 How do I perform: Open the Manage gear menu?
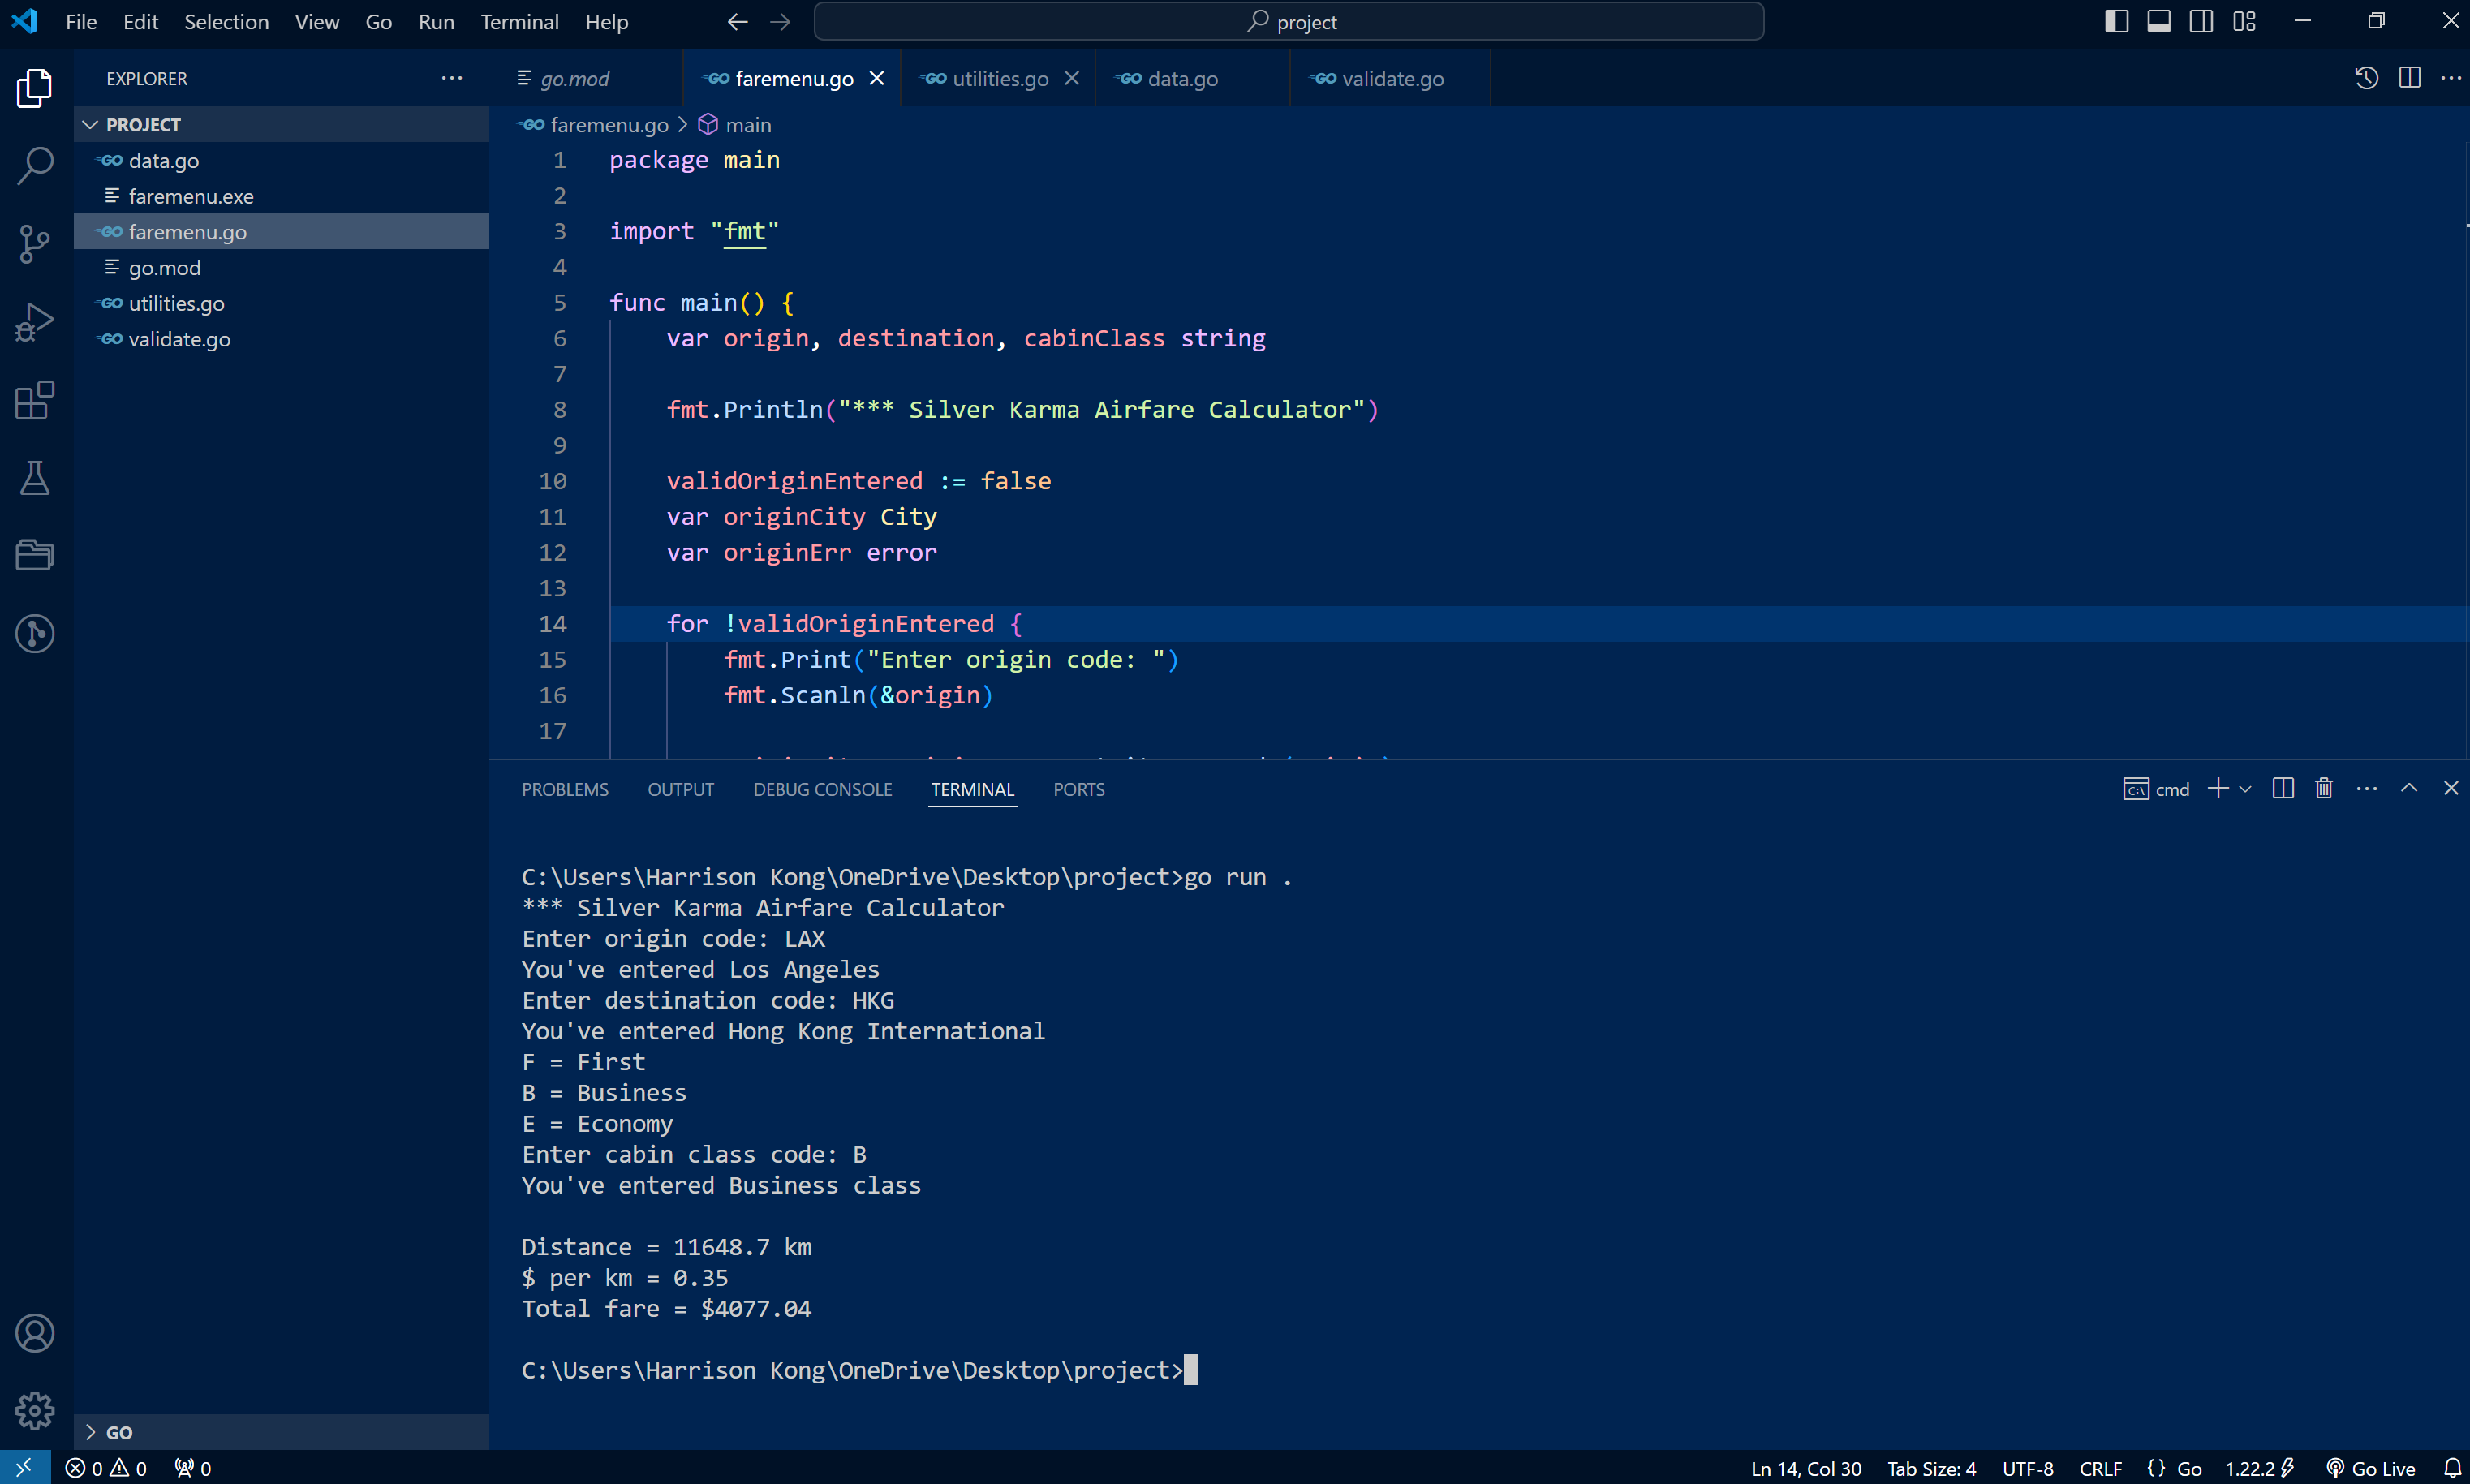pos(35,1411)
